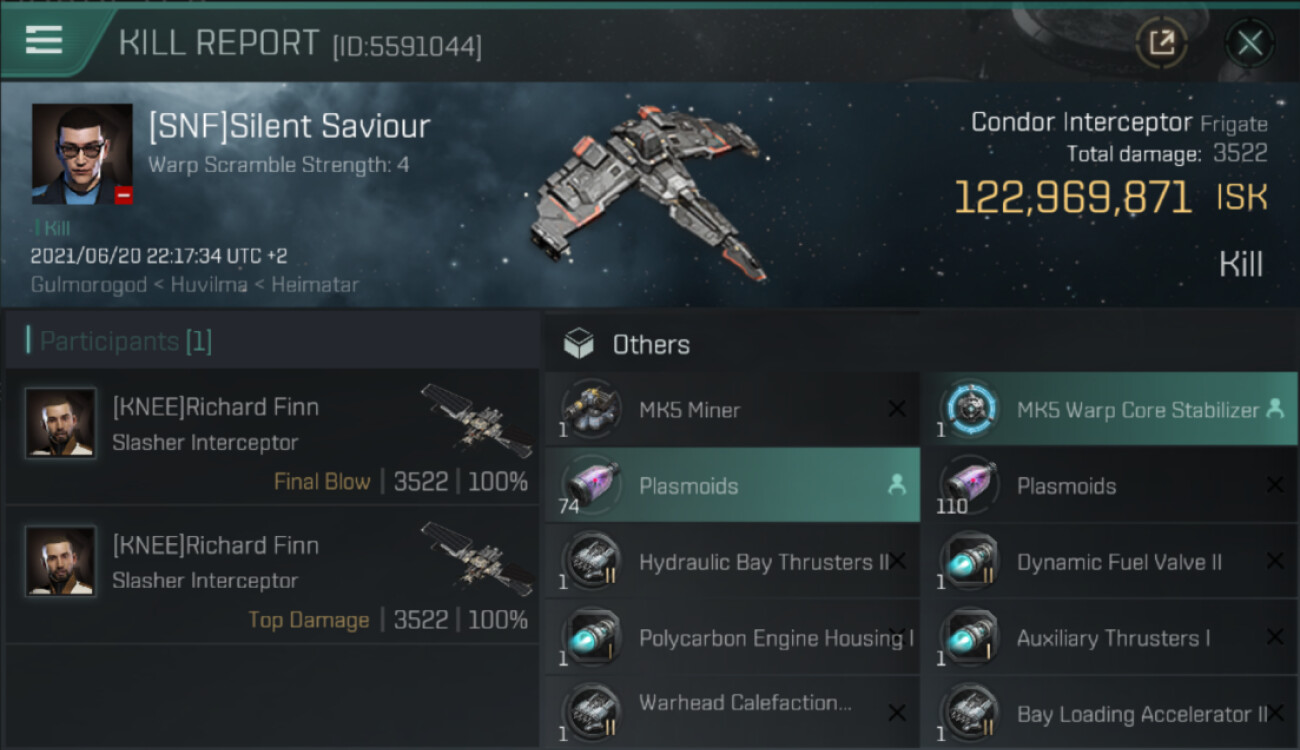This screenshot has width=1300, height=750.
Task: Click the Others section header
Action: tap(651, 345)
